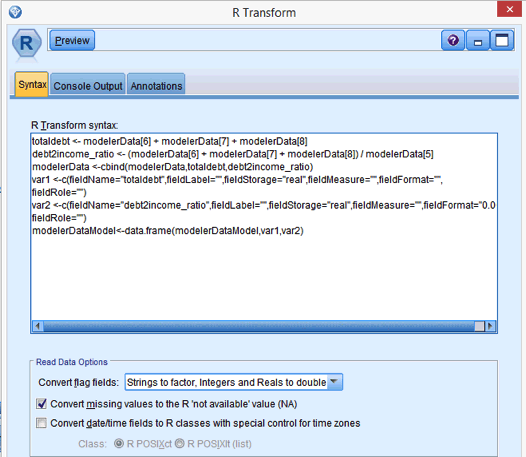Image resolution: width=526 pixels, height=457 pixels.
Task: Close the R Transform window
Action: (509, 9)
